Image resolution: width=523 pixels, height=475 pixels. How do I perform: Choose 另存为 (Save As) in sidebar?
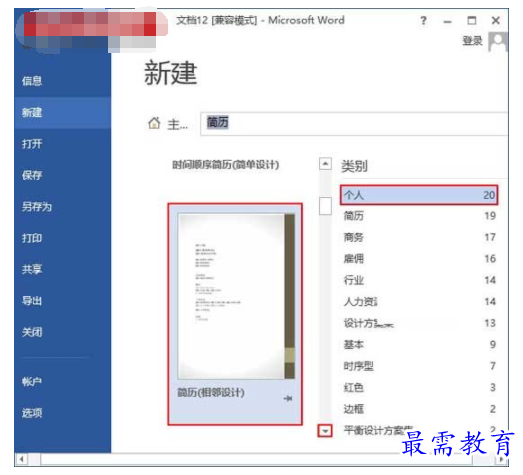click(37, 206)
